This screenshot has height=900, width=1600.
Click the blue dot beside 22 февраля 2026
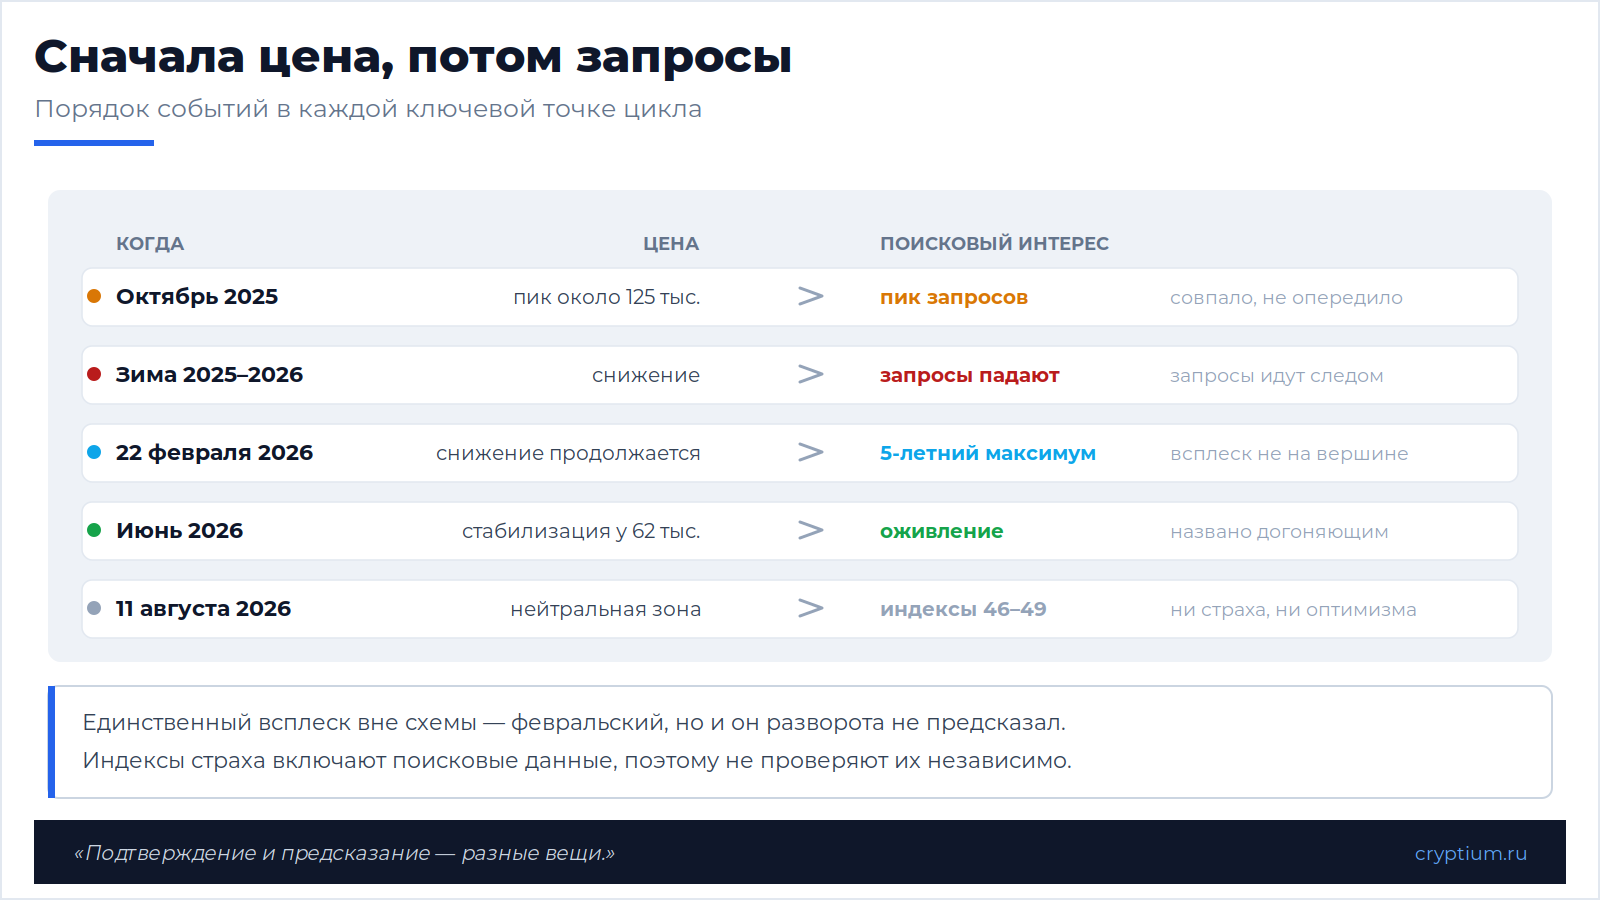(94, 452)
